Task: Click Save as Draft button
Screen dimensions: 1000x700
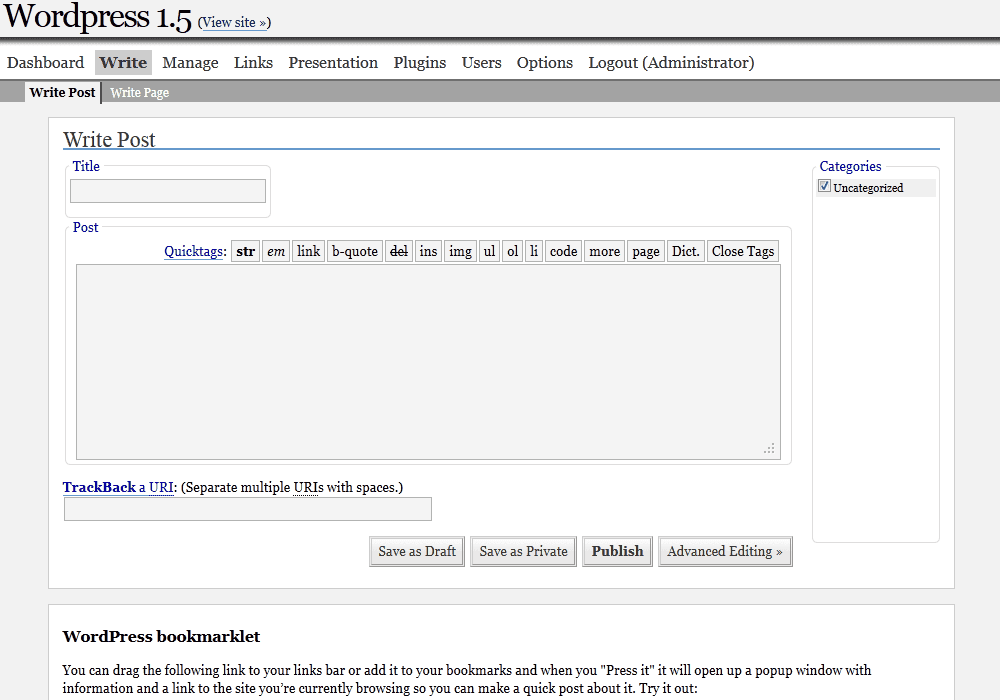Action: [417, 551]
